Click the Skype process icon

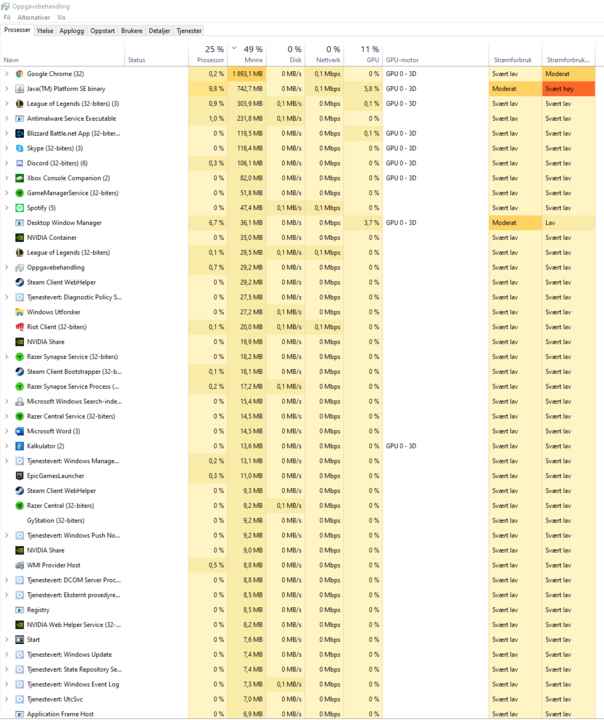click(19, 148)
